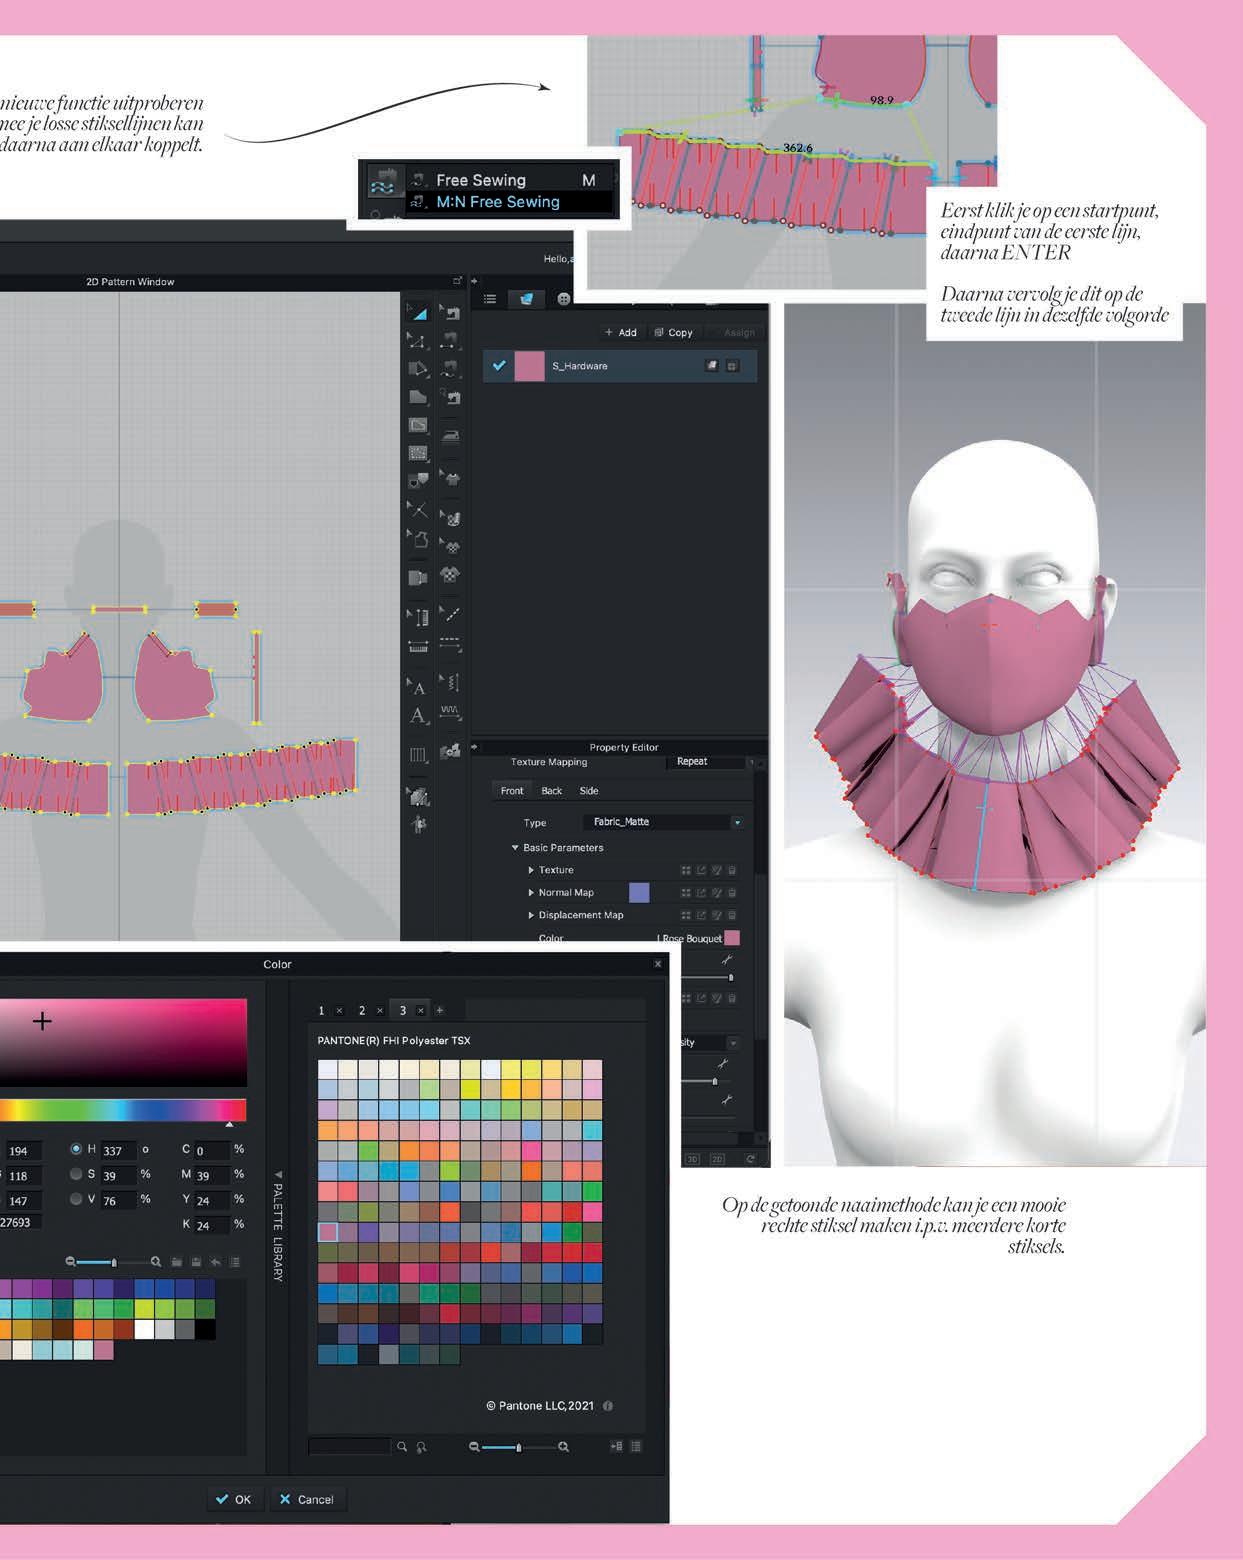Collapse the Basic Parameters section
The height and width of the screenshot is (1560, 1243).
coord(516,847)
